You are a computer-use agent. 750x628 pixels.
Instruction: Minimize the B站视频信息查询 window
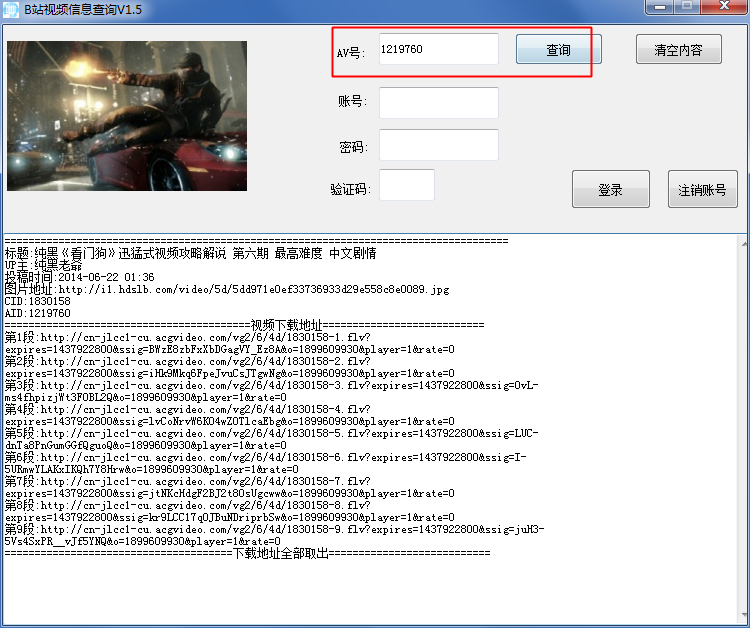point(660,6)
